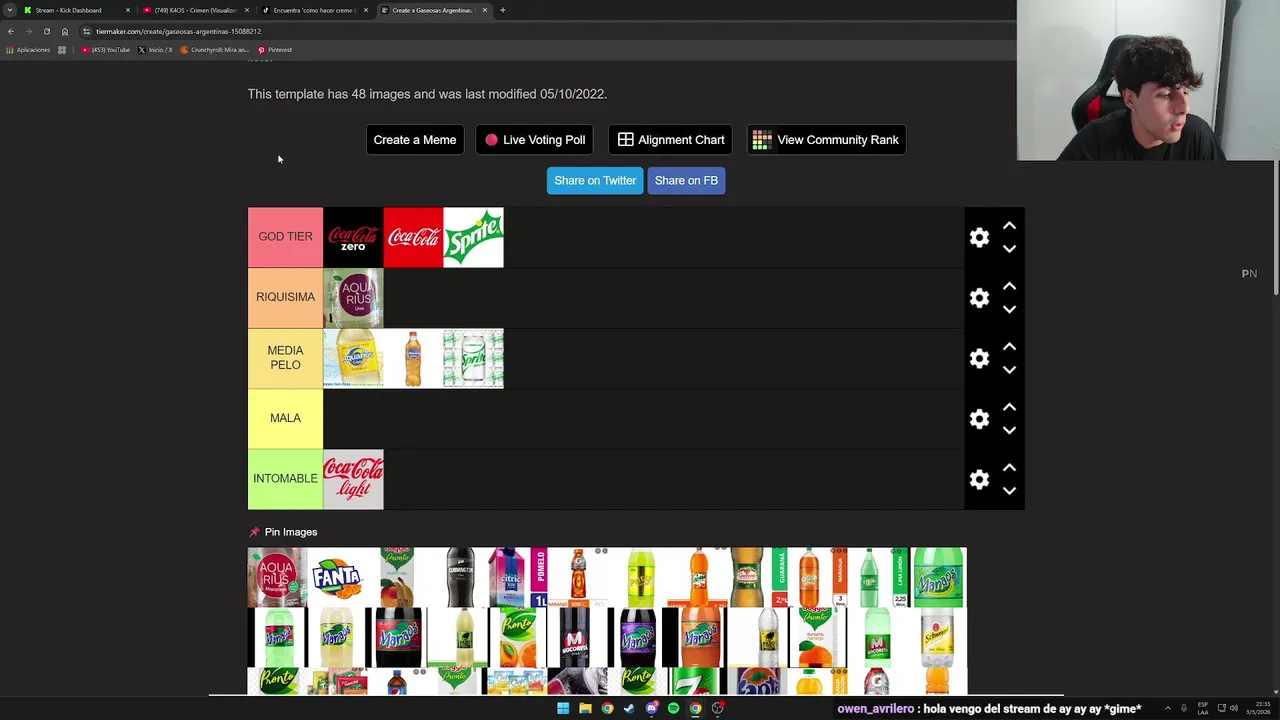Move RIQUISIMA row up with arrow

[x=1009, y=286]
